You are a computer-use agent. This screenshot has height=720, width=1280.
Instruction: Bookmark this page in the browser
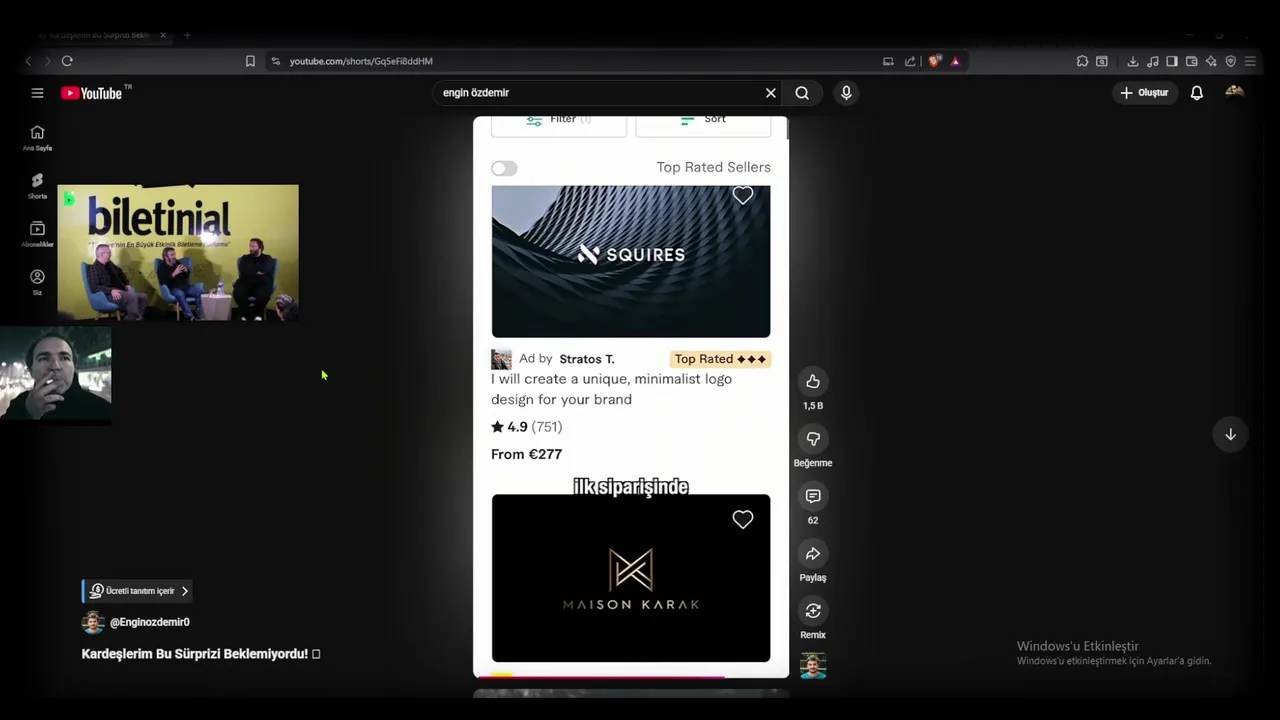pyautogui.click(x=250, y=61)
